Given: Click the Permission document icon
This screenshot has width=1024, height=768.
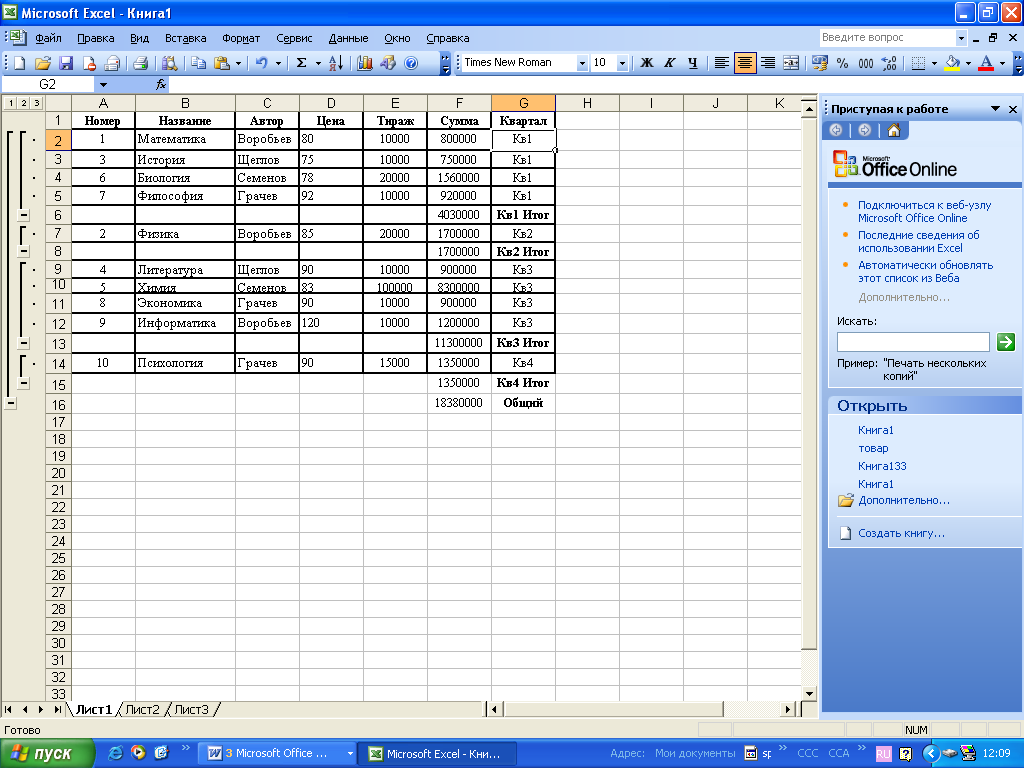Looking at the screenshot, I should coord(89,63).
